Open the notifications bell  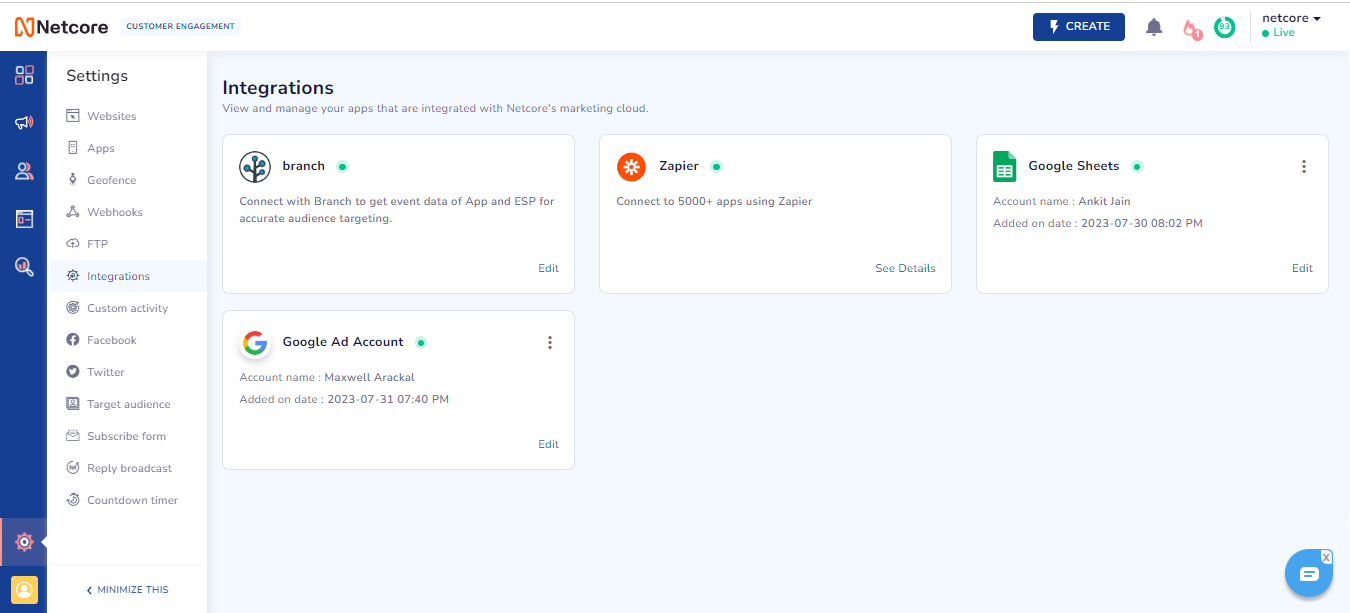1154,27
